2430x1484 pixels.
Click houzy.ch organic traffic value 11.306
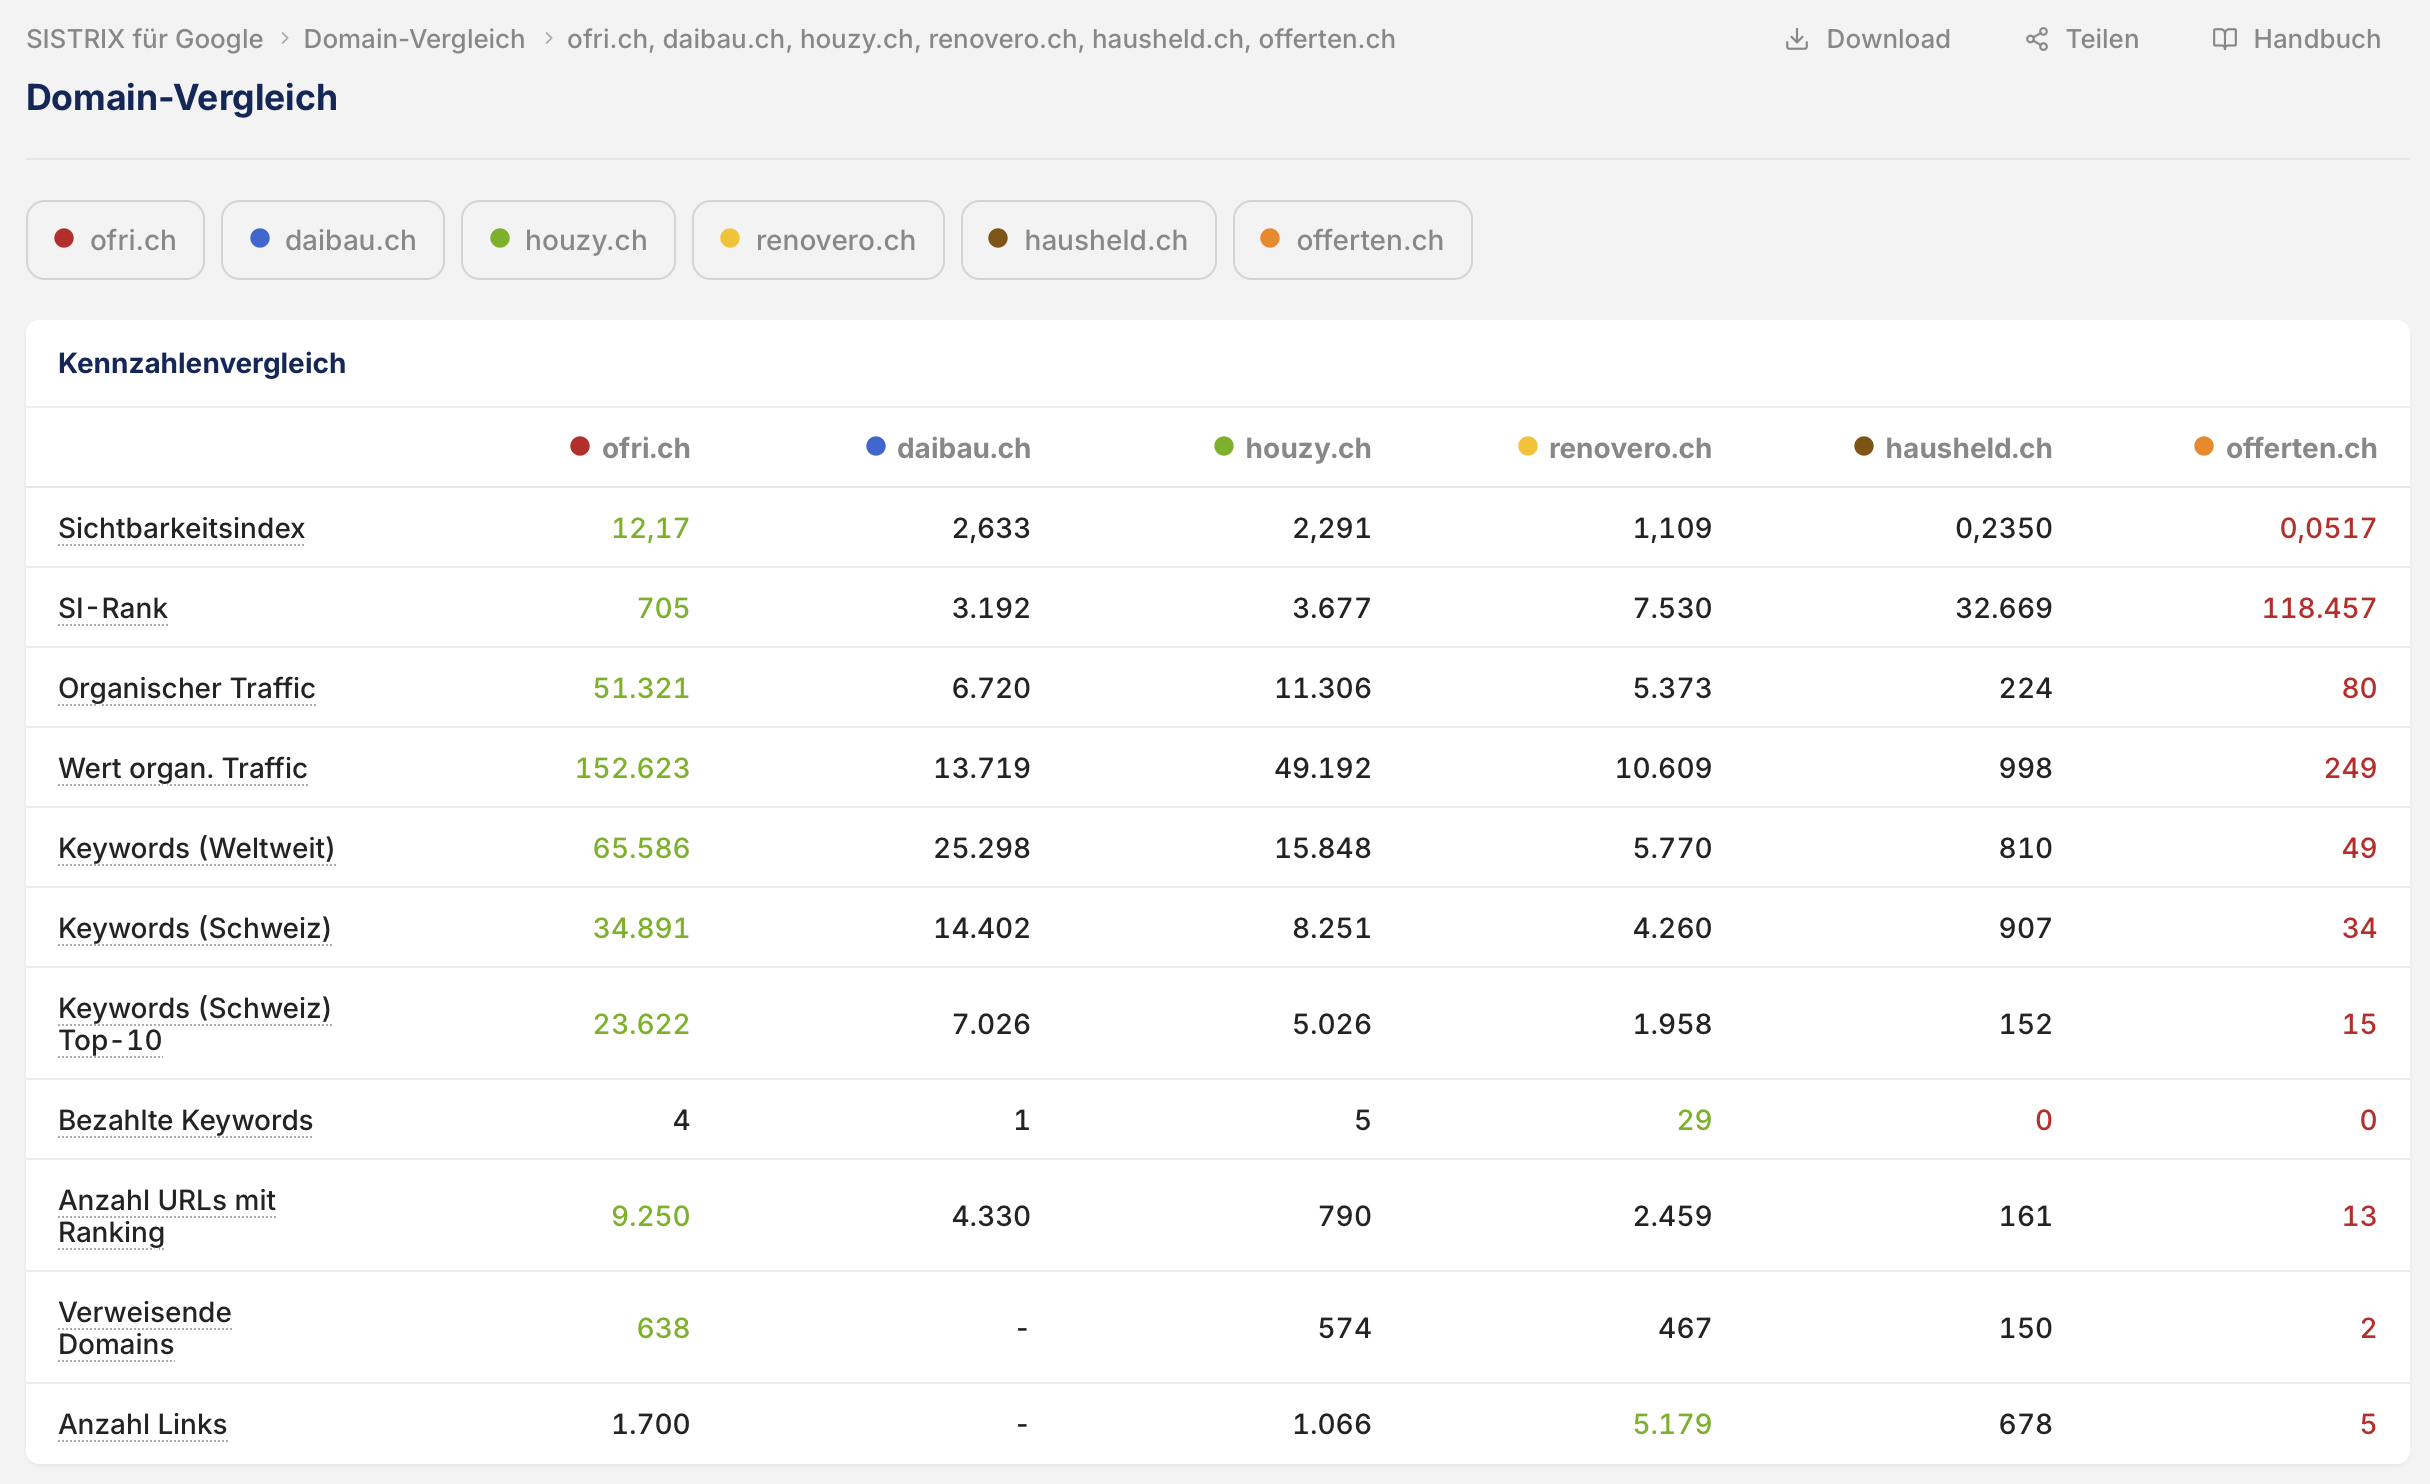pos(1322,688)
